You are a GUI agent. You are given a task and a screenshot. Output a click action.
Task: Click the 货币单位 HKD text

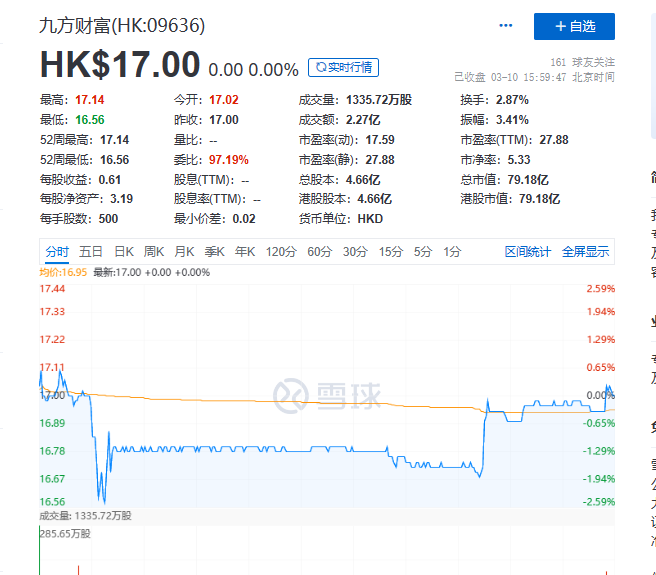[370, 218]
